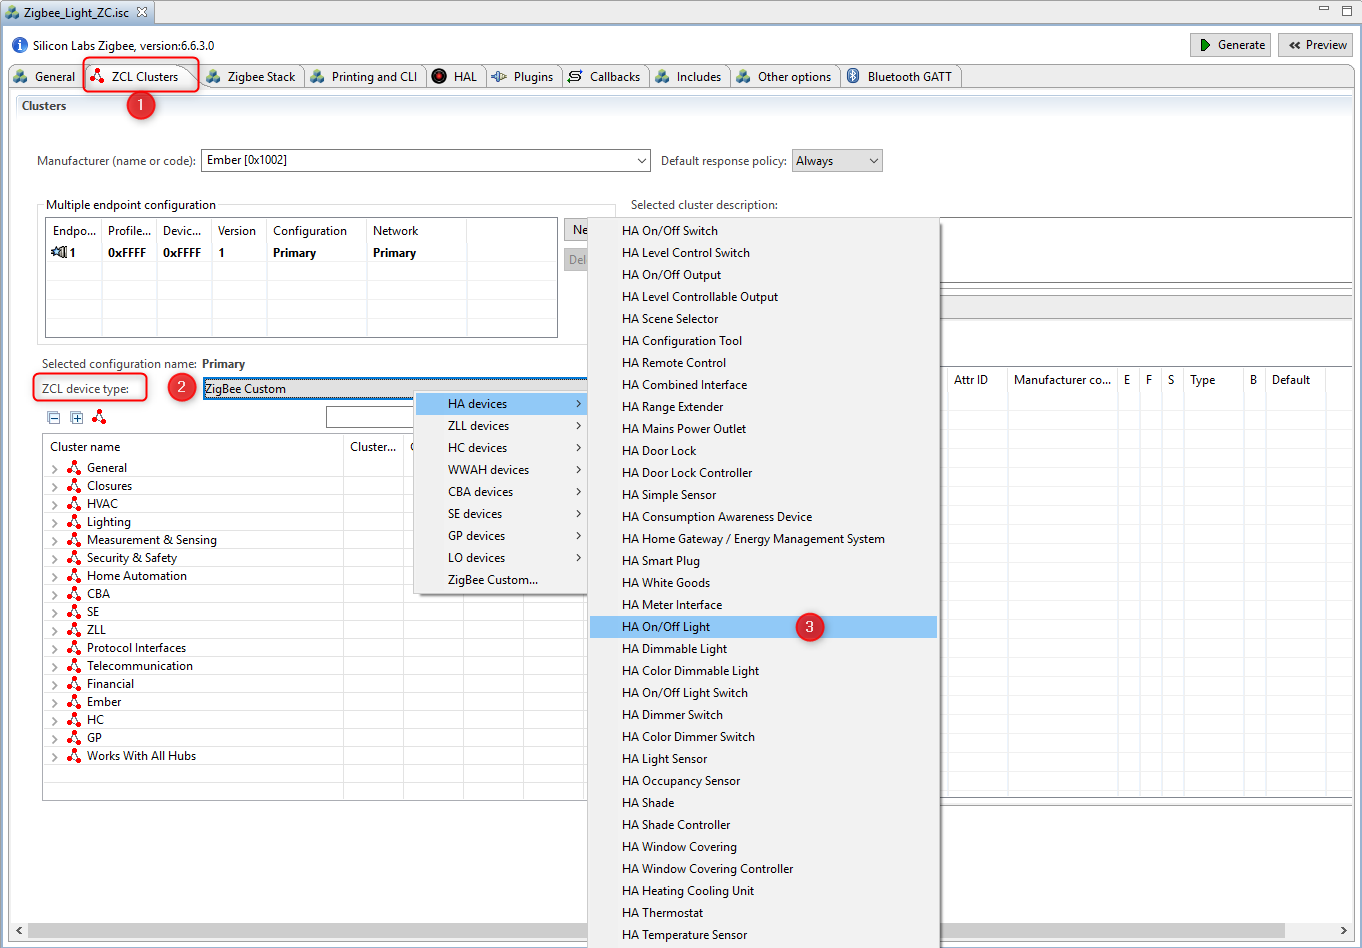Select HA Dimmable Light from the list
This screenshot has height=948, width=1362.
[764, 649]
